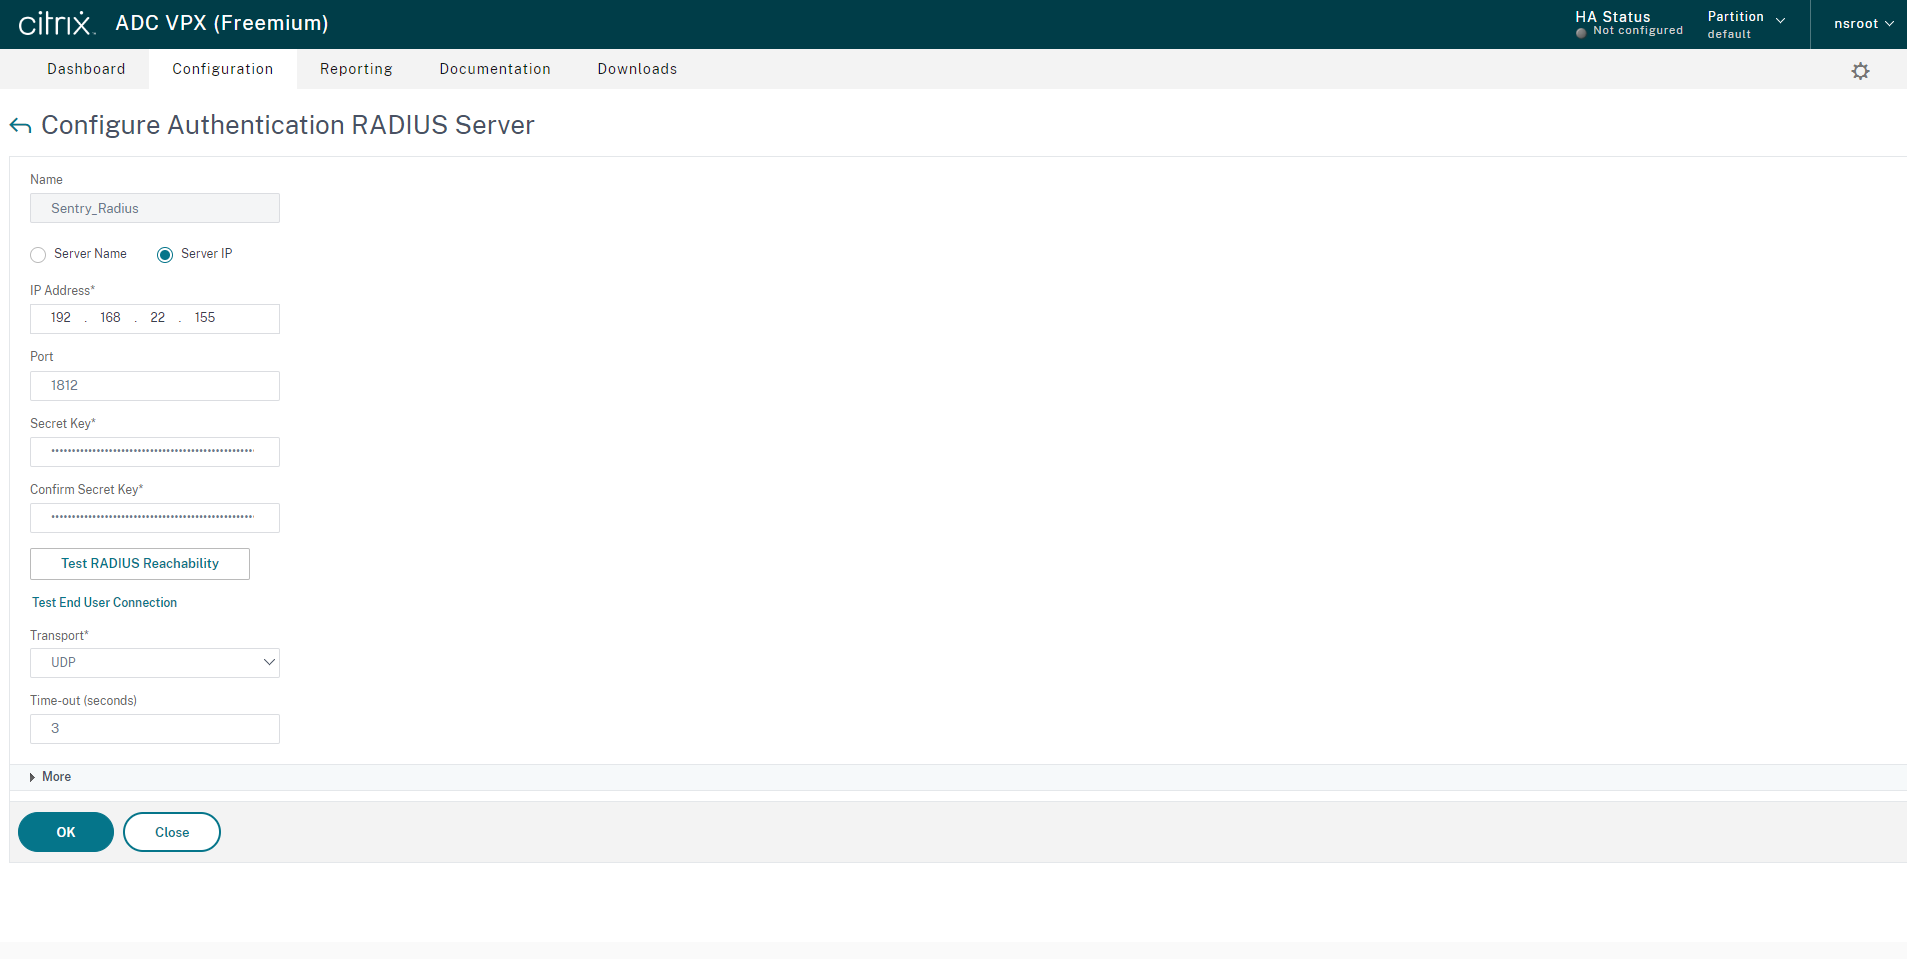Switch to the Reporting tab
The width and height of the screenshot is (1907, 959).
pyautogui.click(x=355, y=69)
